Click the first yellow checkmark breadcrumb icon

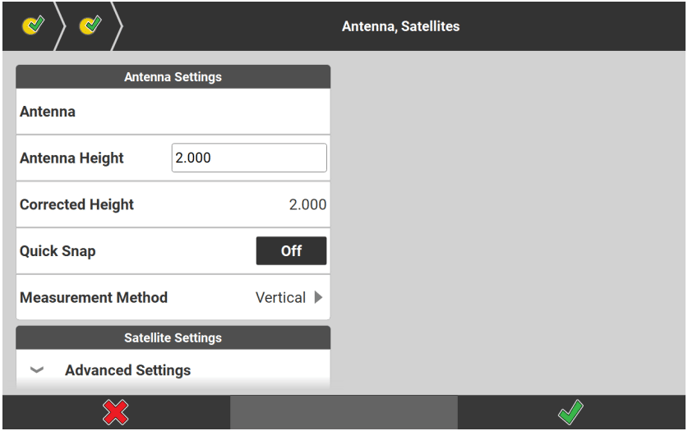(x=34, y=25)
